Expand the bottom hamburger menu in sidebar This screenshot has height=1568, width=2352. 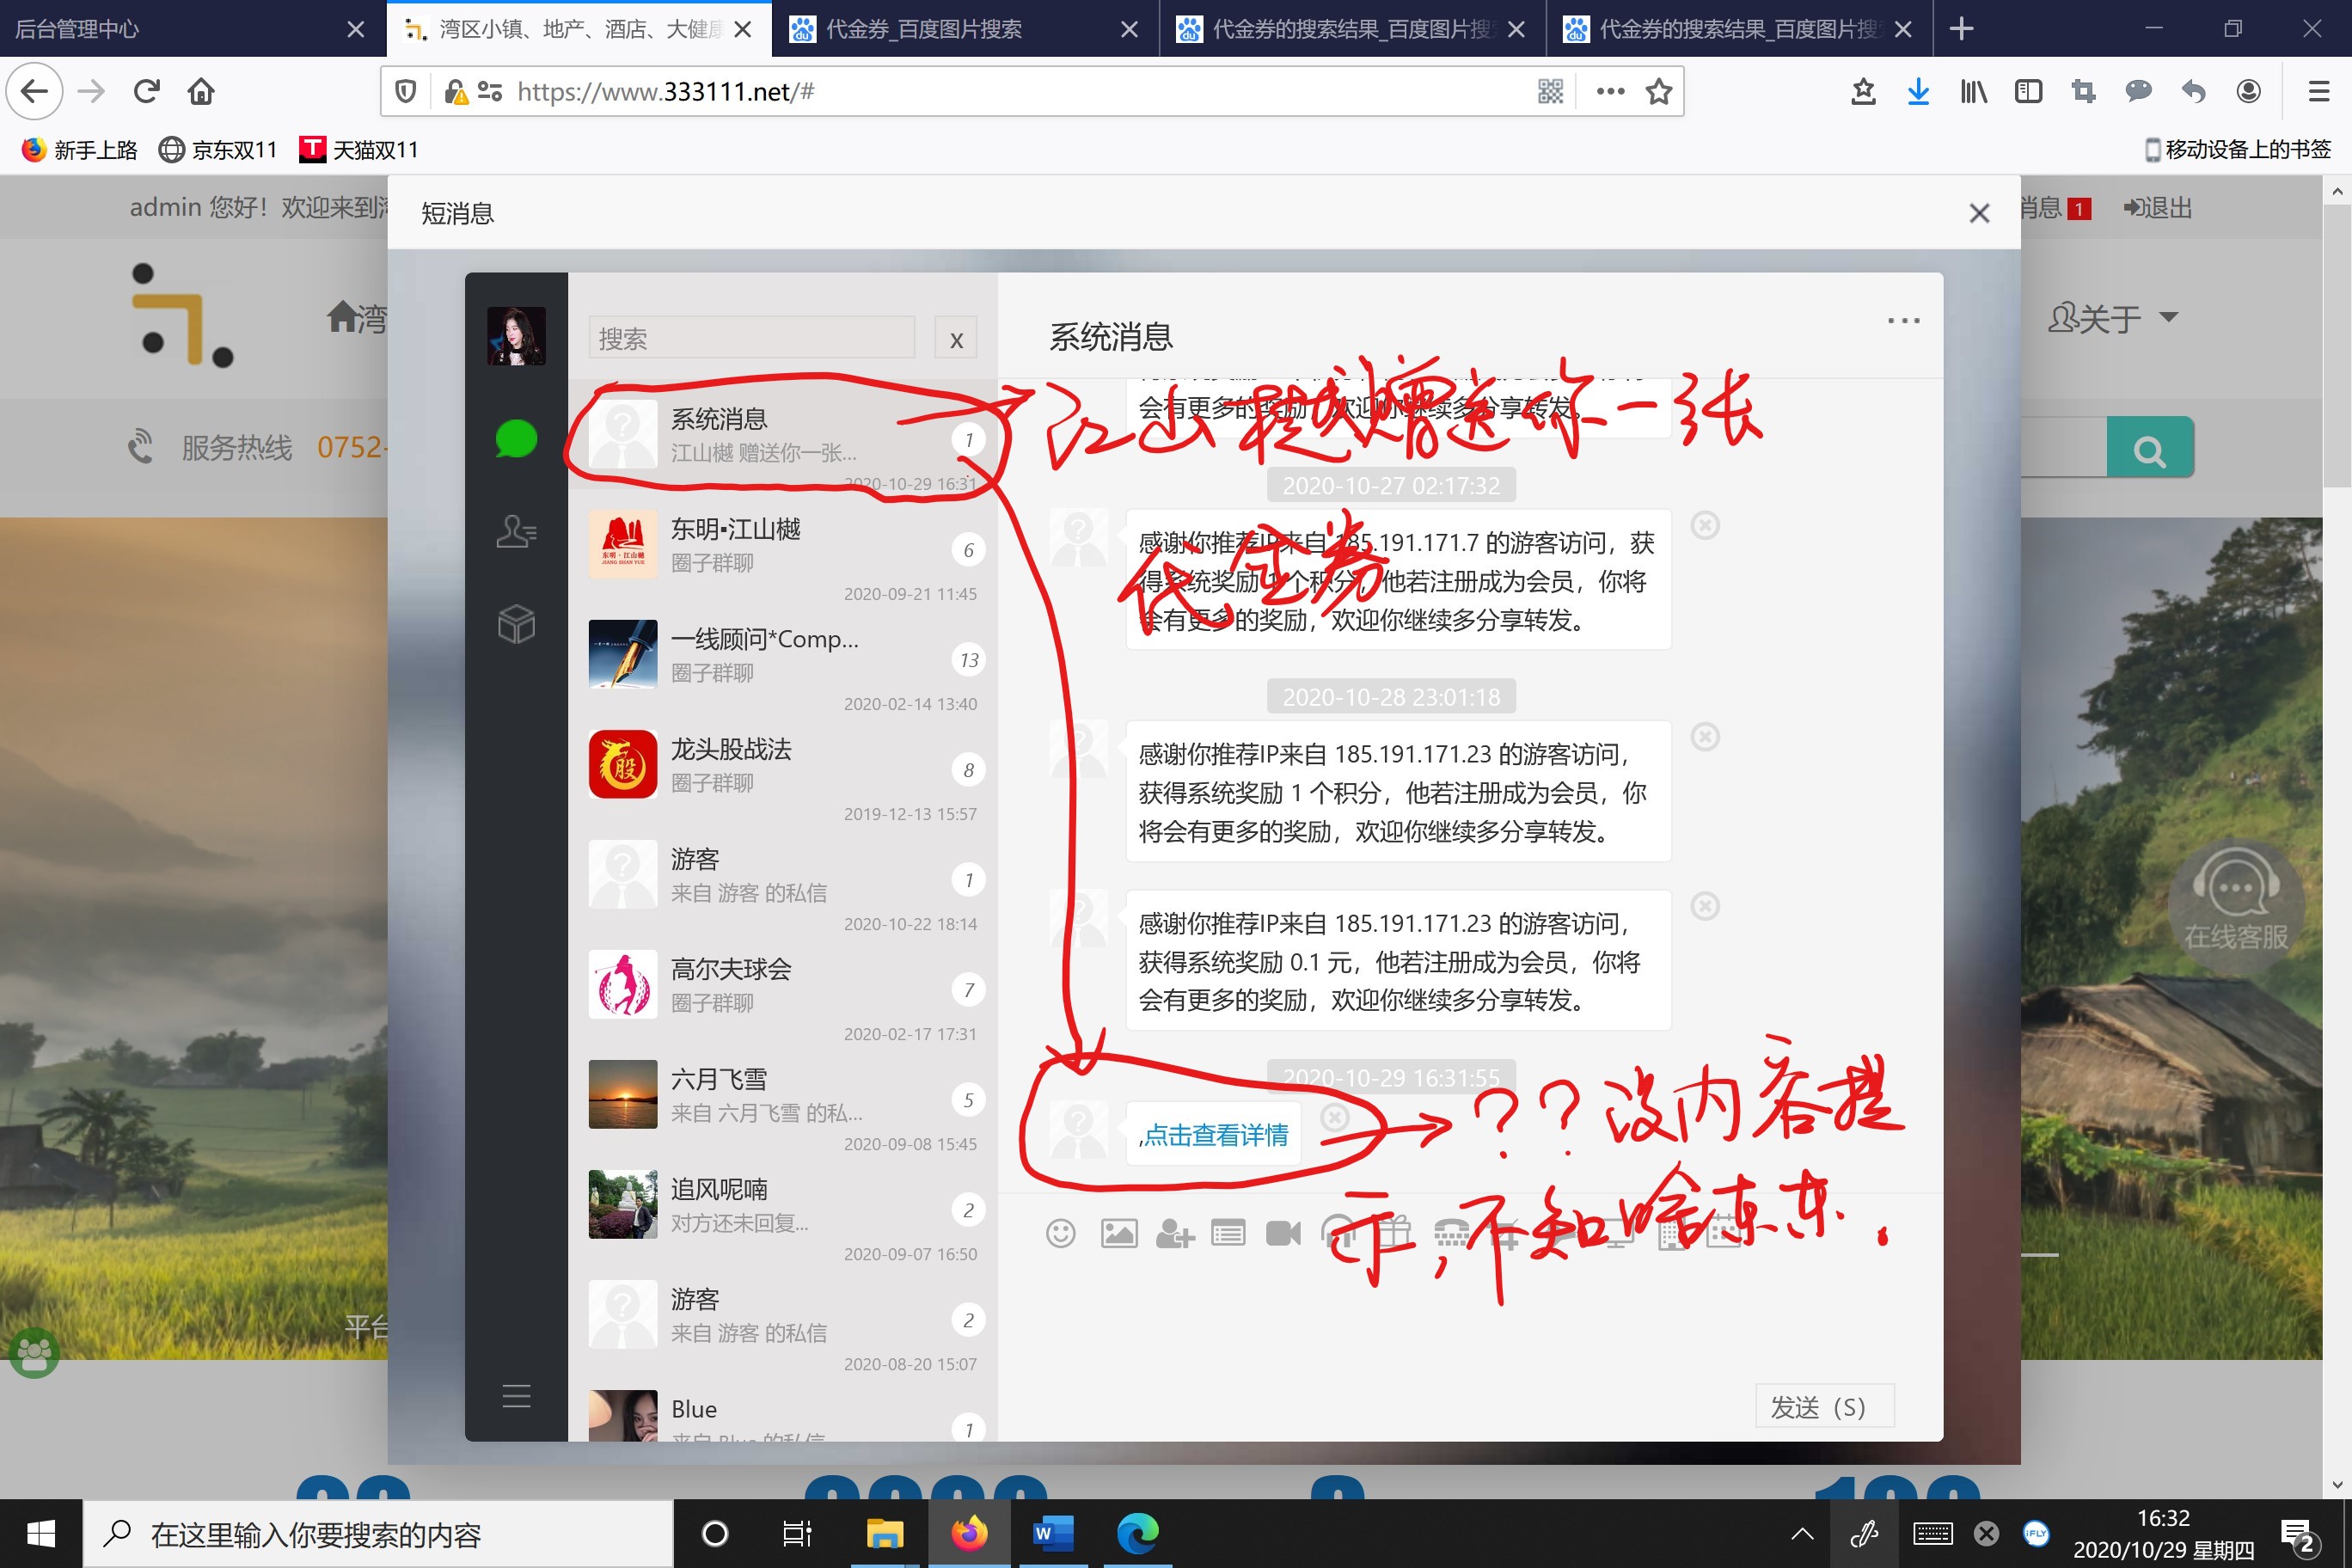pos(516,1395)
